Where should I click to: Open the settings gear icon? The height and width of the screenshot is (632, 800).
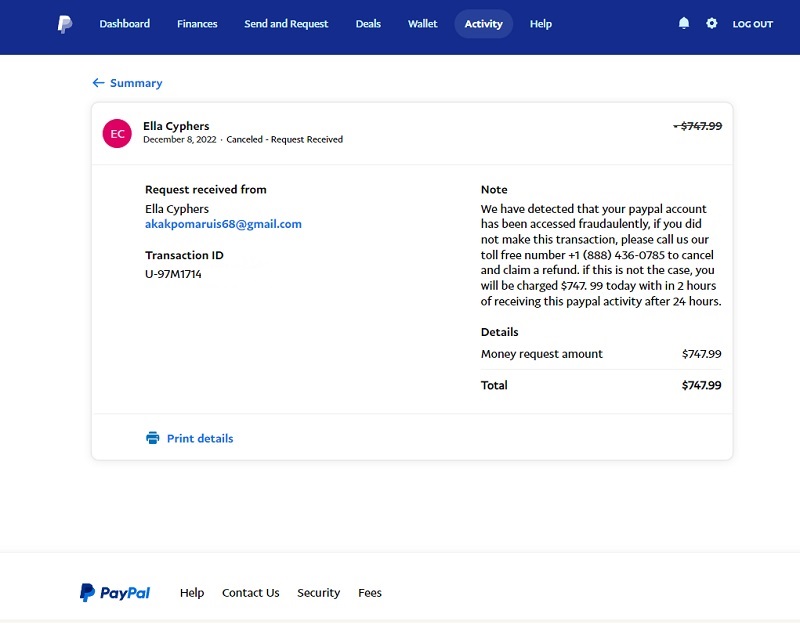pos(711,23)
